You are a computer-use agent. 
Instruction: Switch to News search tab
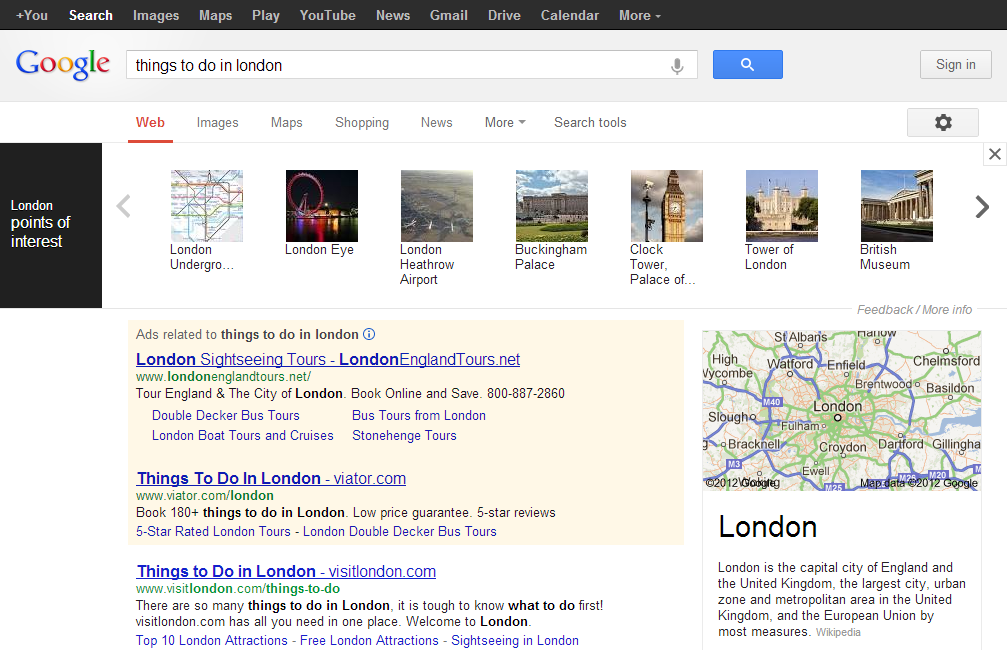tap(437, 122)
